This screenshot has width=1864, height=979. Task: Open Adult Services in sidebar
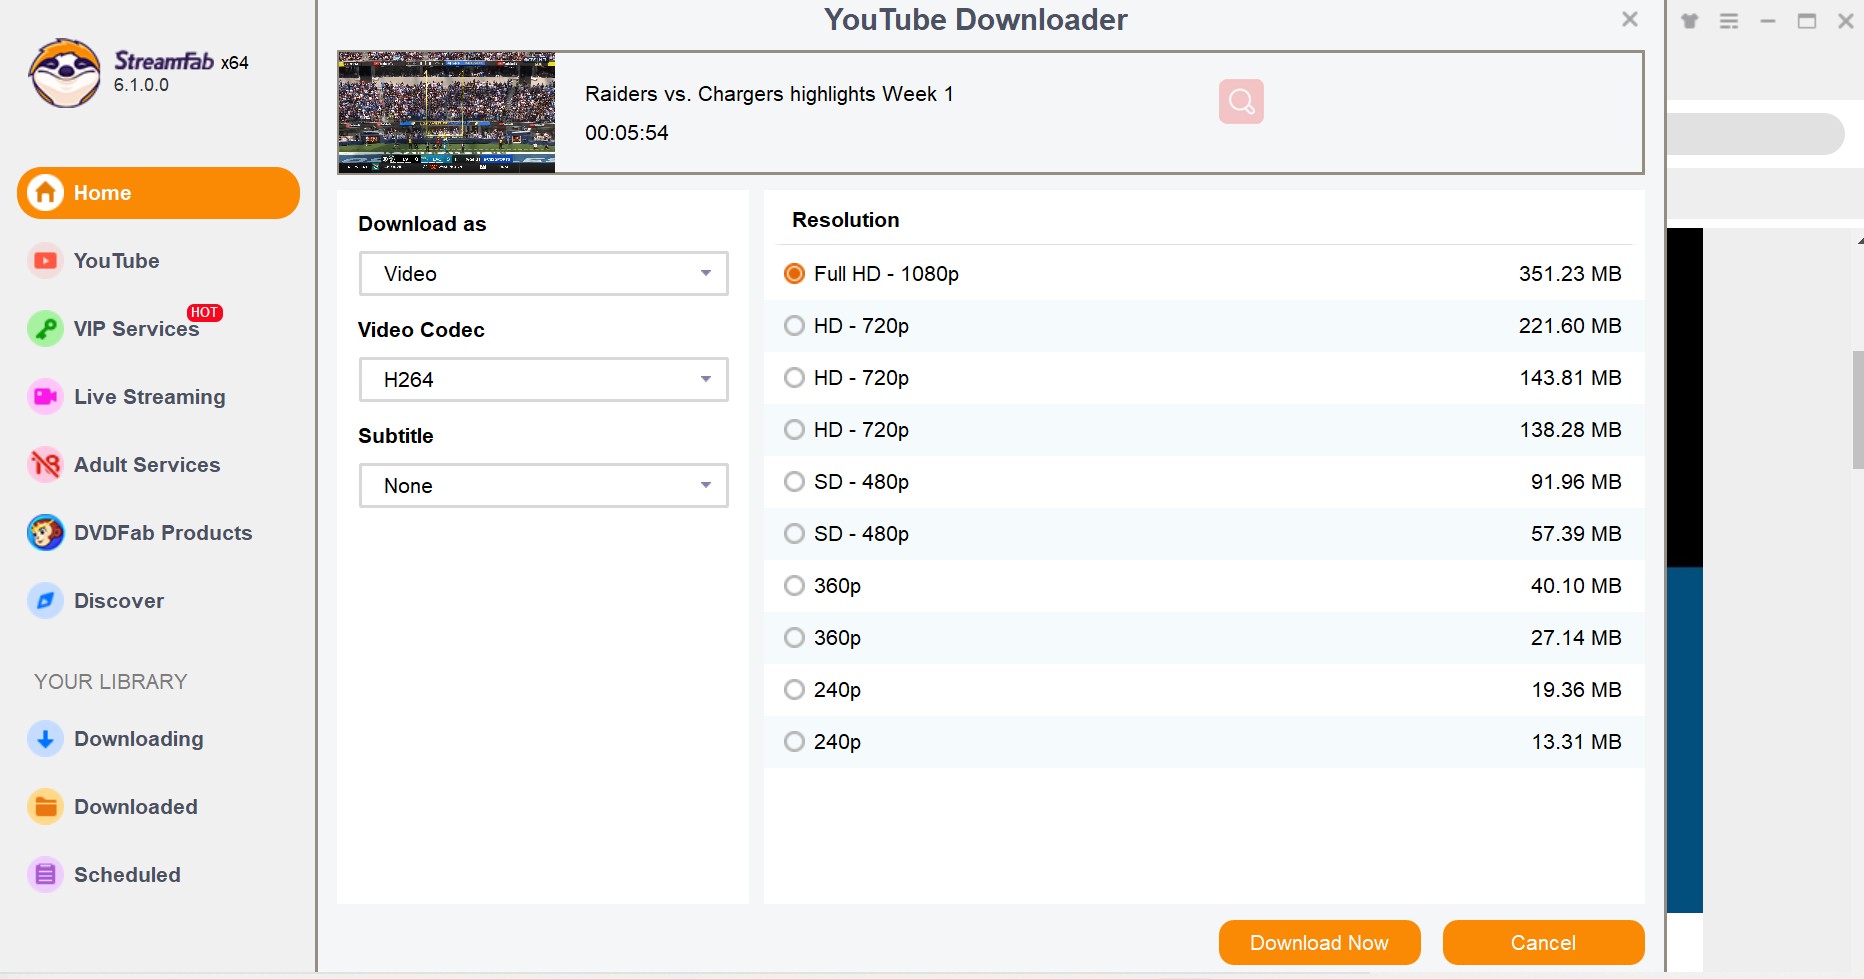(147, 465)
